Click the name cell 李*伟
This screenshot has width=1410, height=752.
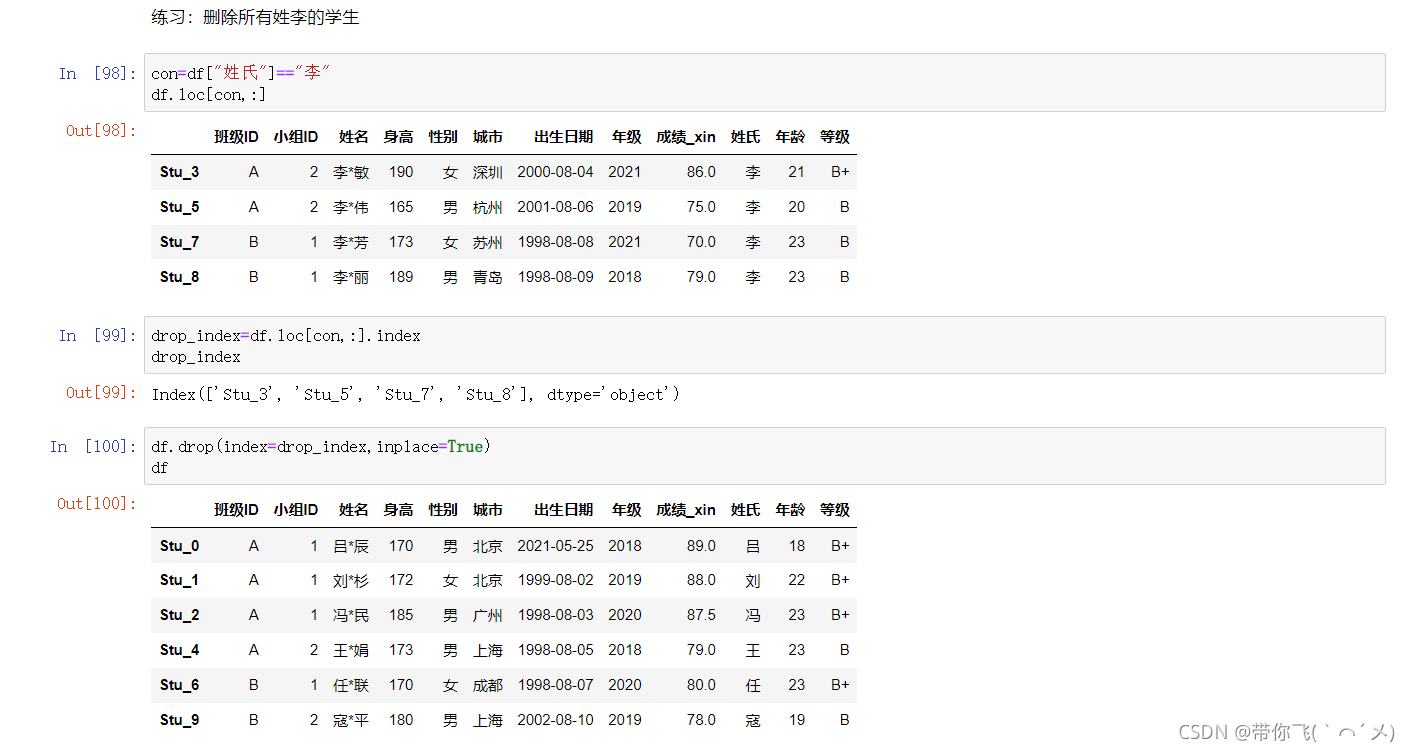[x=351, y=207]
